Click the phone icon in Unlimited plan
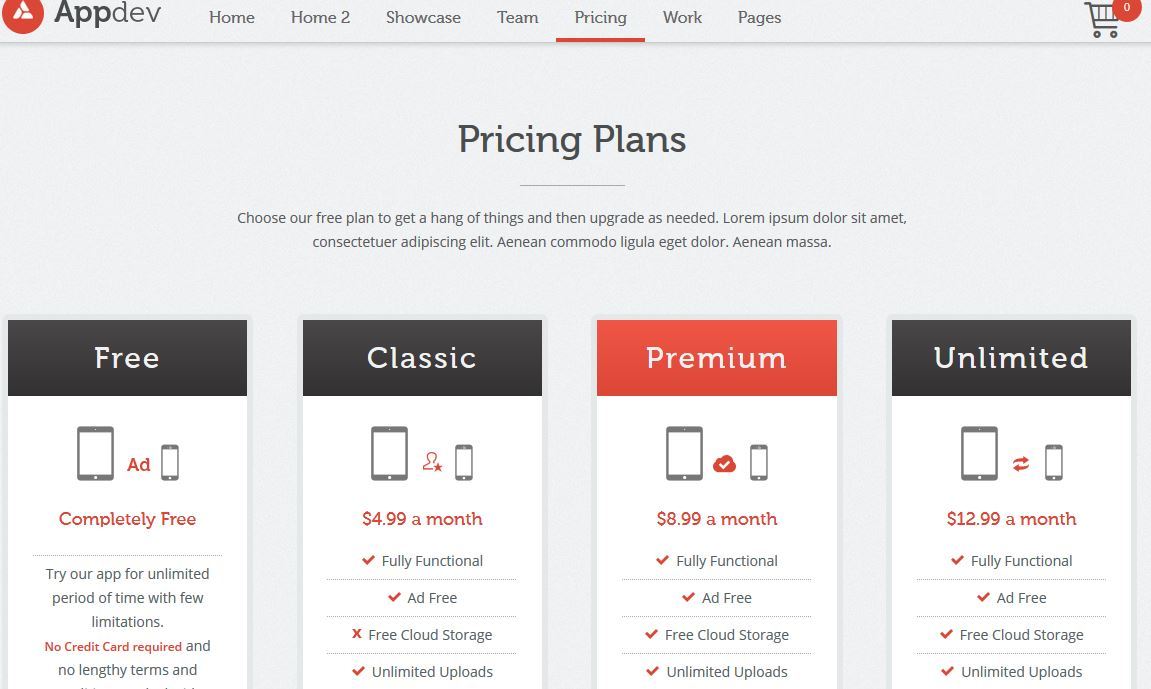The image size is (1151, 689). (1054, 462)
